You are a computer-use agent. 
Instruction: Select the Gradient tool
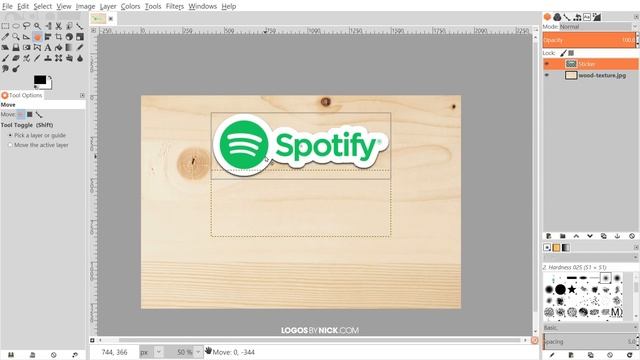tap(69, 47)
